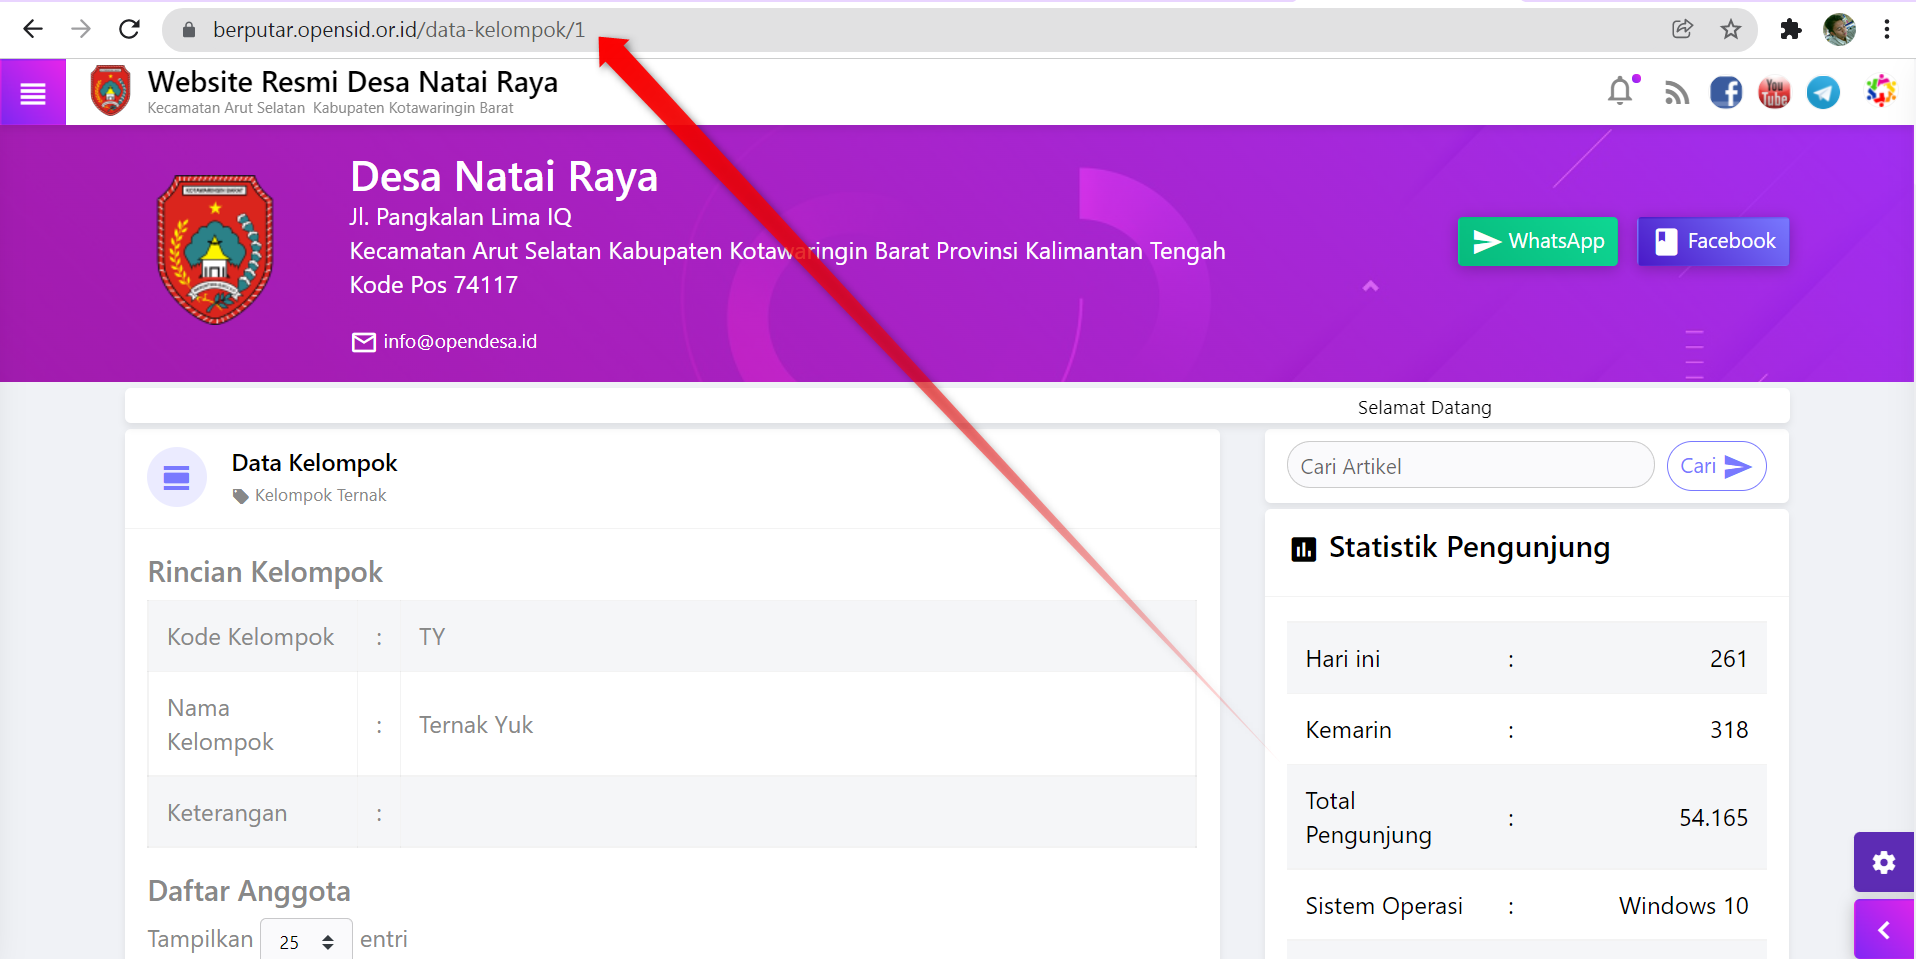The width and height of the screenshot is (1916, 959).
Task: Click the 'Hari ini' visitor row label
Action: (1343, 659)
